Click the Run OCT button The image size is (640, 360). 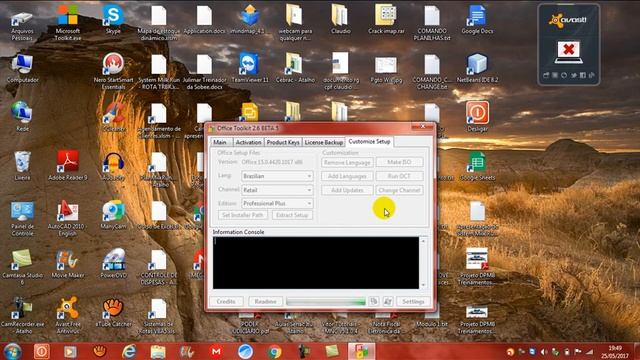click(399, 176)
